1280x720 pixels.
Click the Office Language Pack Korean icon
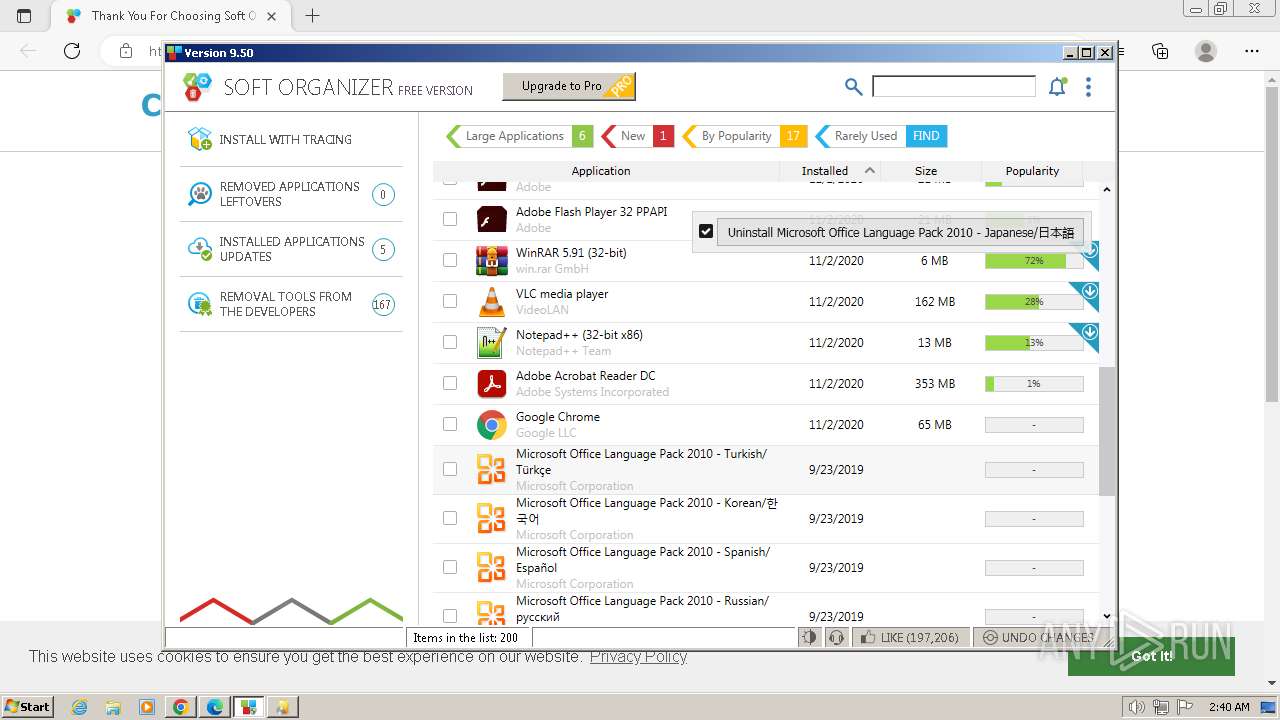coord(491,518)
